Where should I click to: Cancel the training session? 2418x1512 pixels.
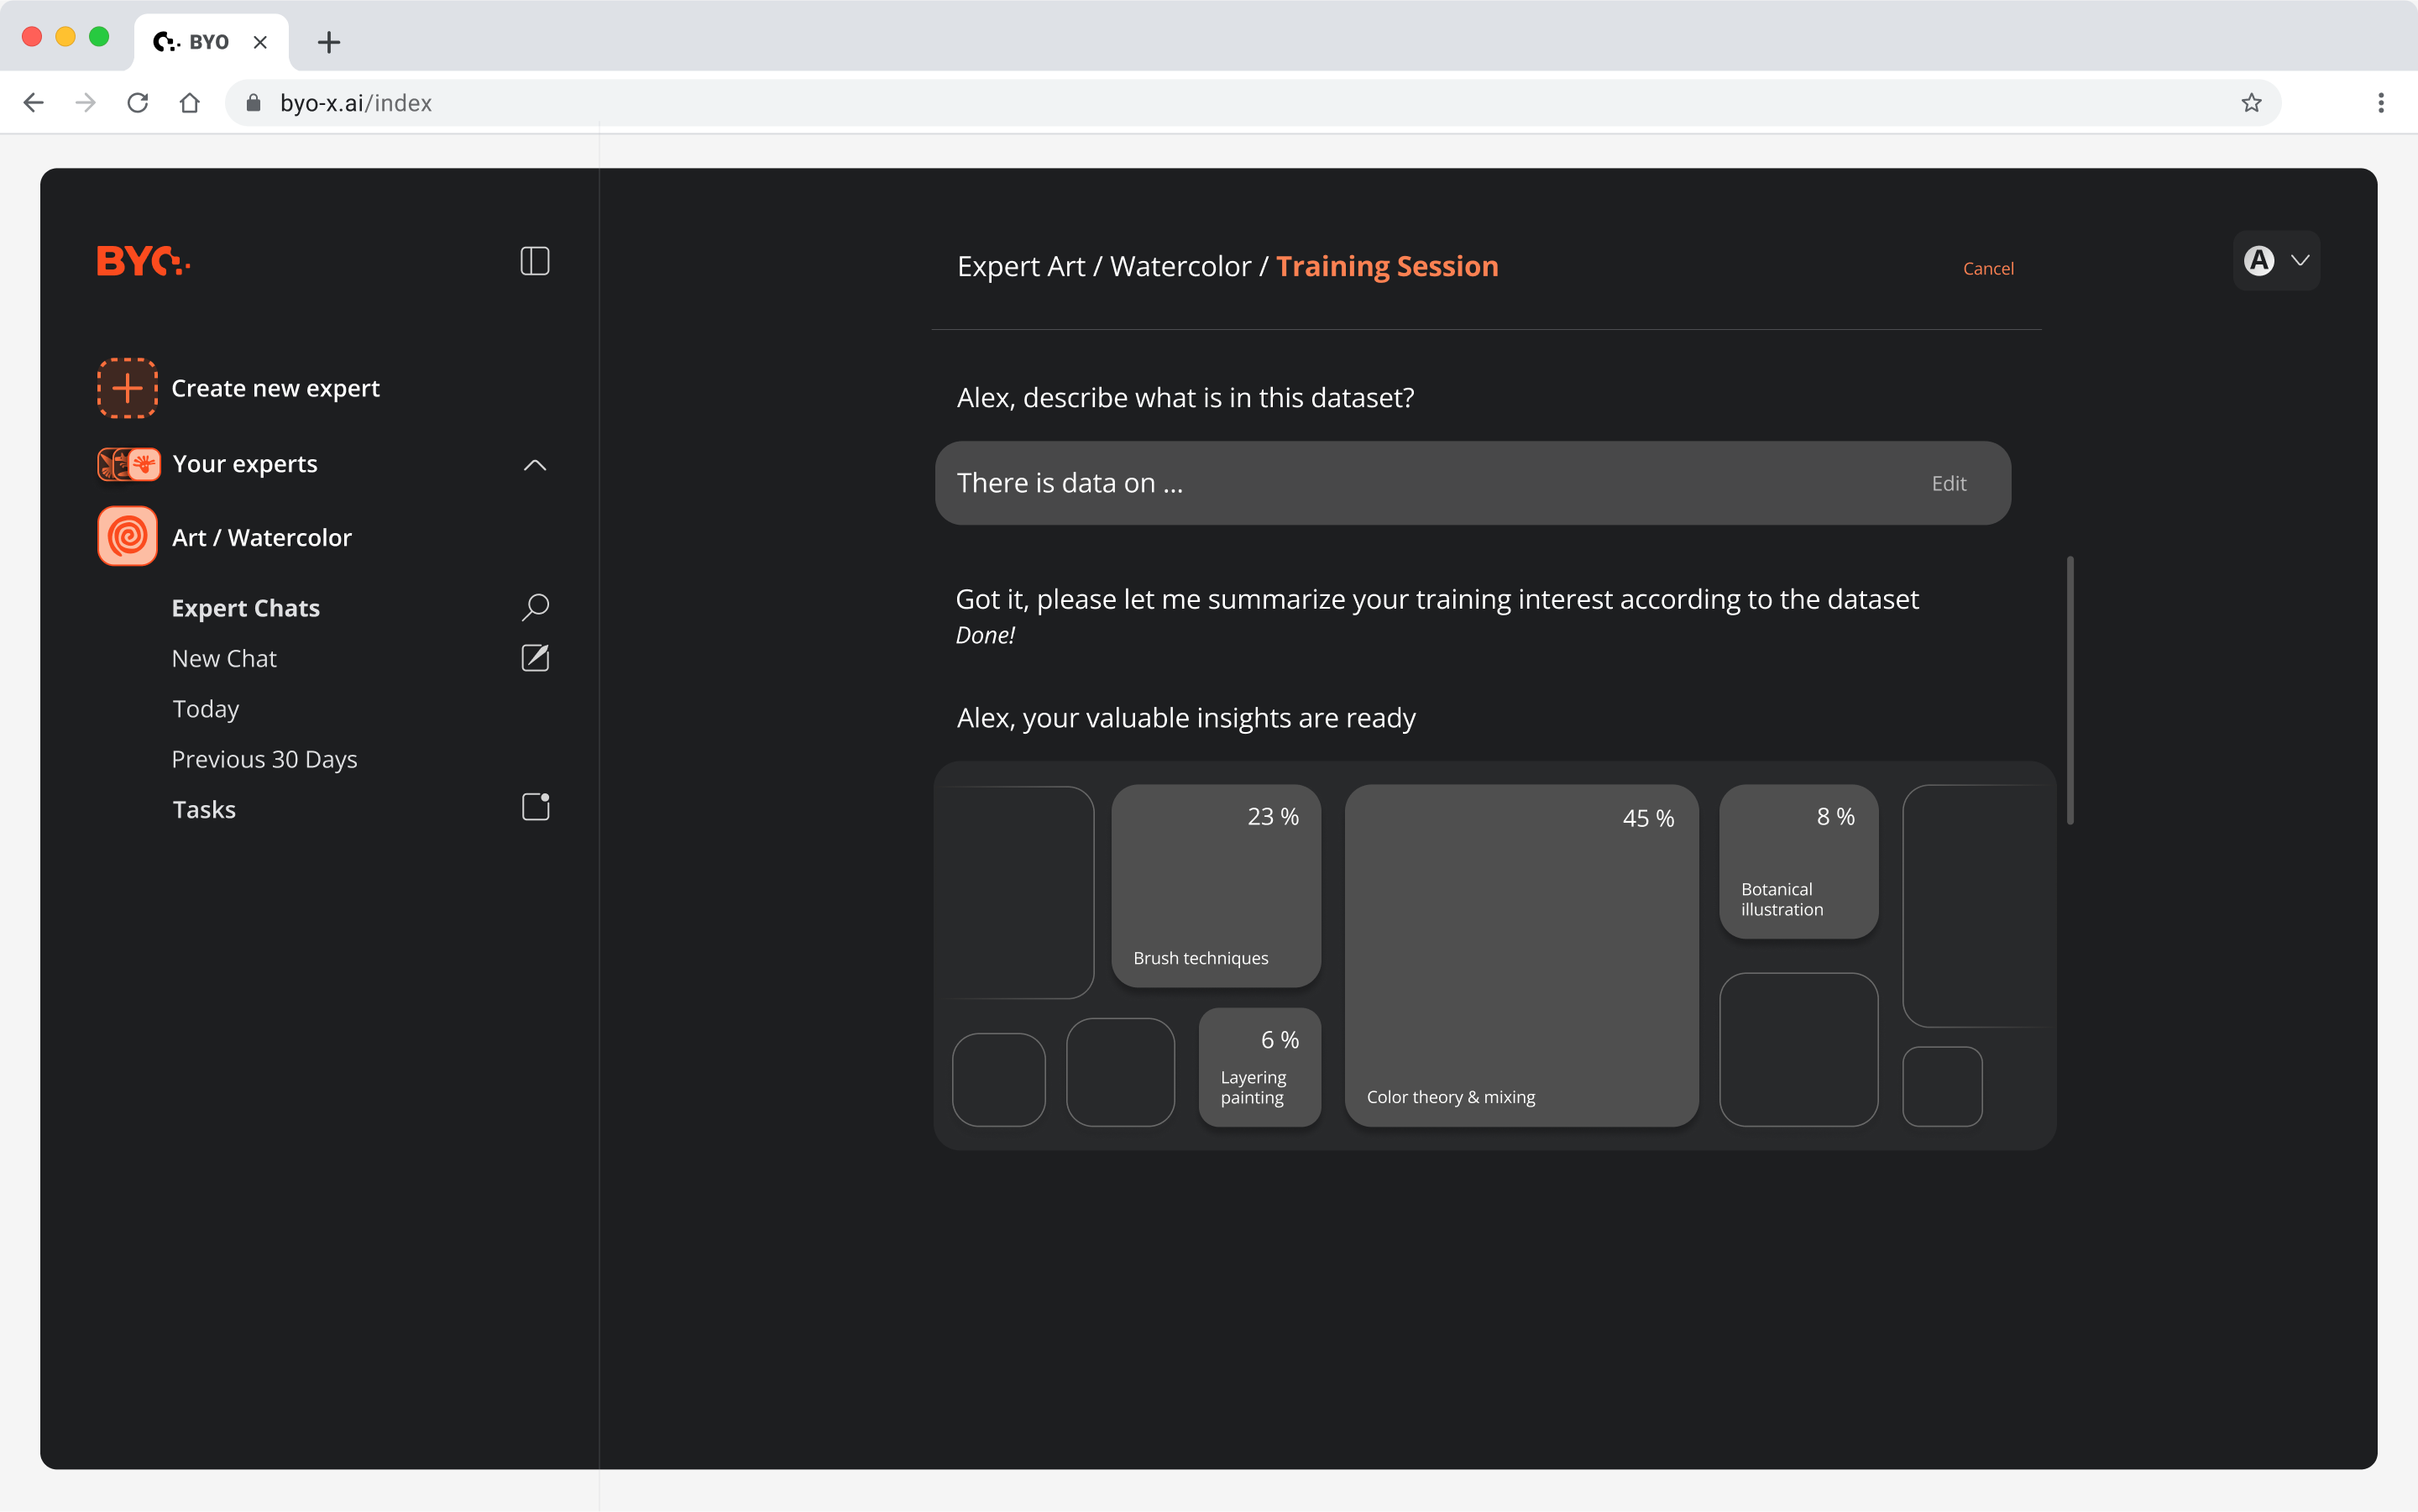tap(1987, 268)
